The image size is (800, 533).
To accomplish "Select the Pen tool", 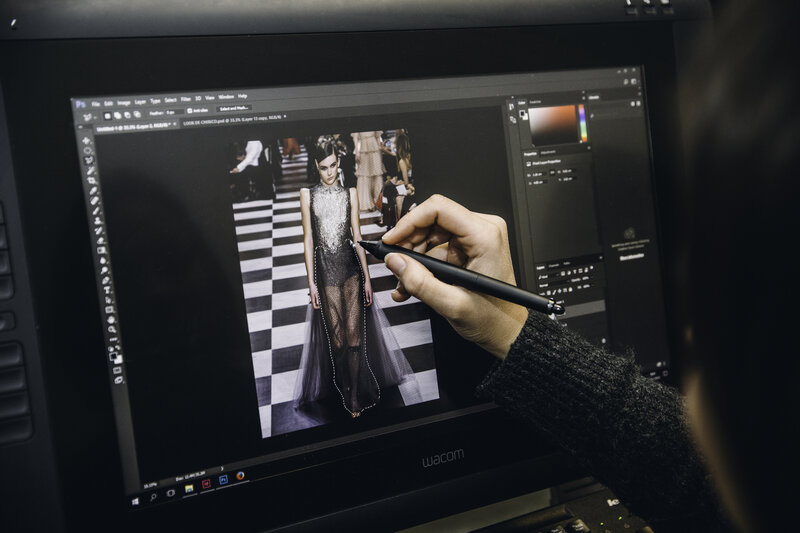I will tap(106, 281).
